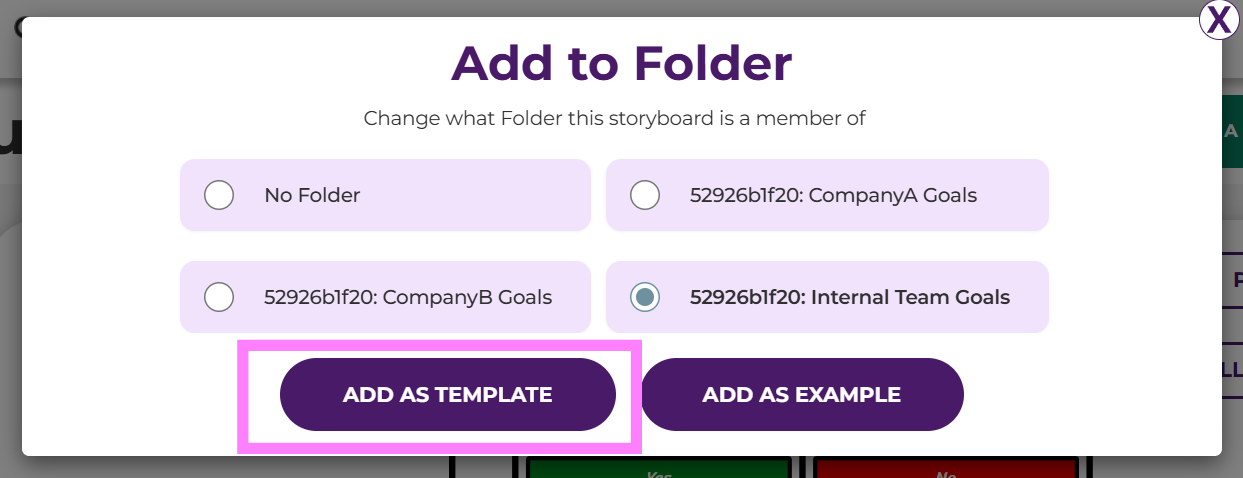Screen dimensions: 1243x478
Task: Choose the CompanyA Goals radio circle
Action: point(645,195)
